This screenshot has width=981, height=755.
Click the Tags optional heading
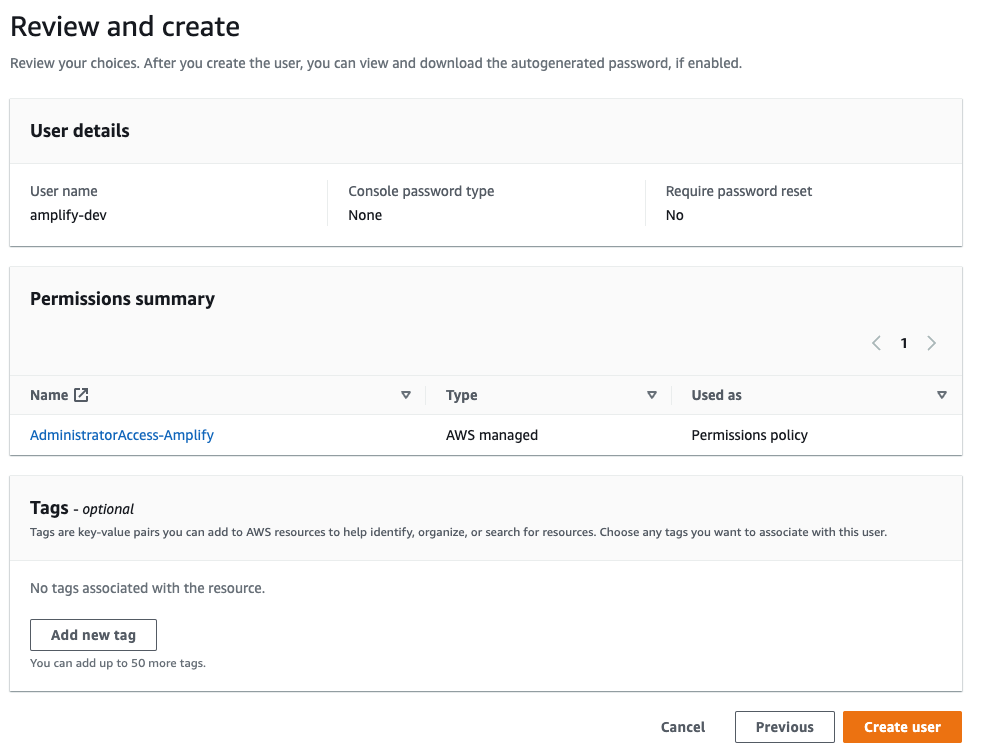(82, 508)
